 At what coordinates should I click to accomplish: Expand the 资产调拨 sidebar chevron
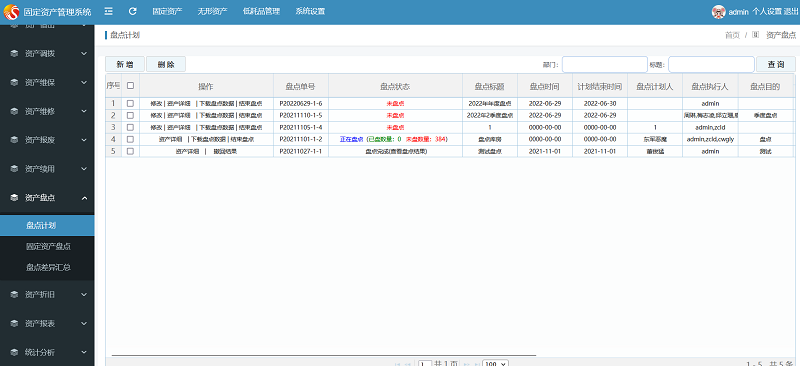pyautogui.click(x=84, y=53)
